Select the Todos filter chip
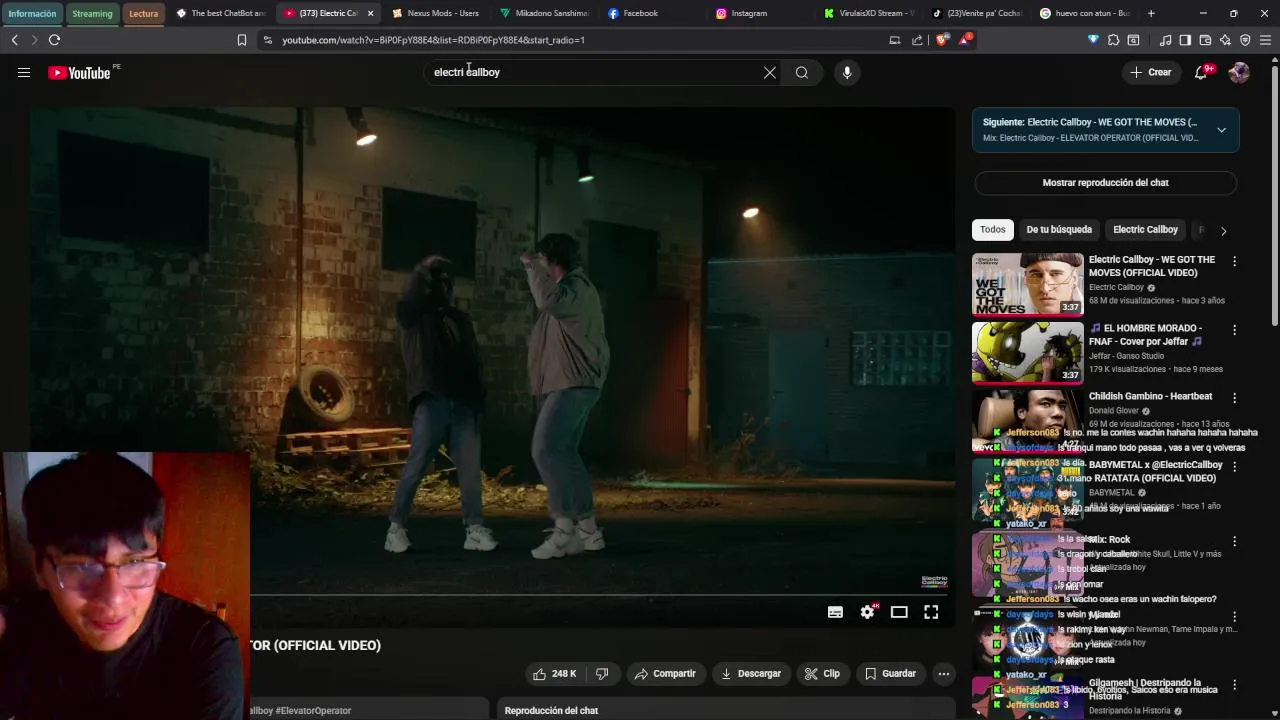 click(993, 230)
